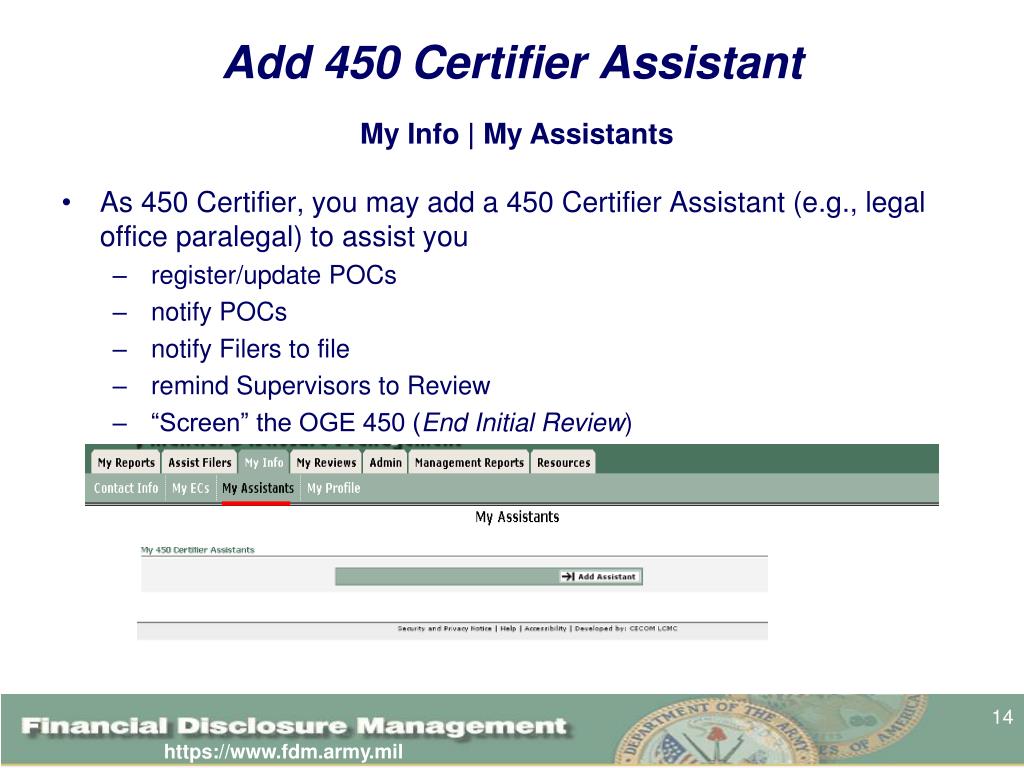1024x768 pixels.
Task: Click the slide number 14
Action: (x=1002, y=717)
